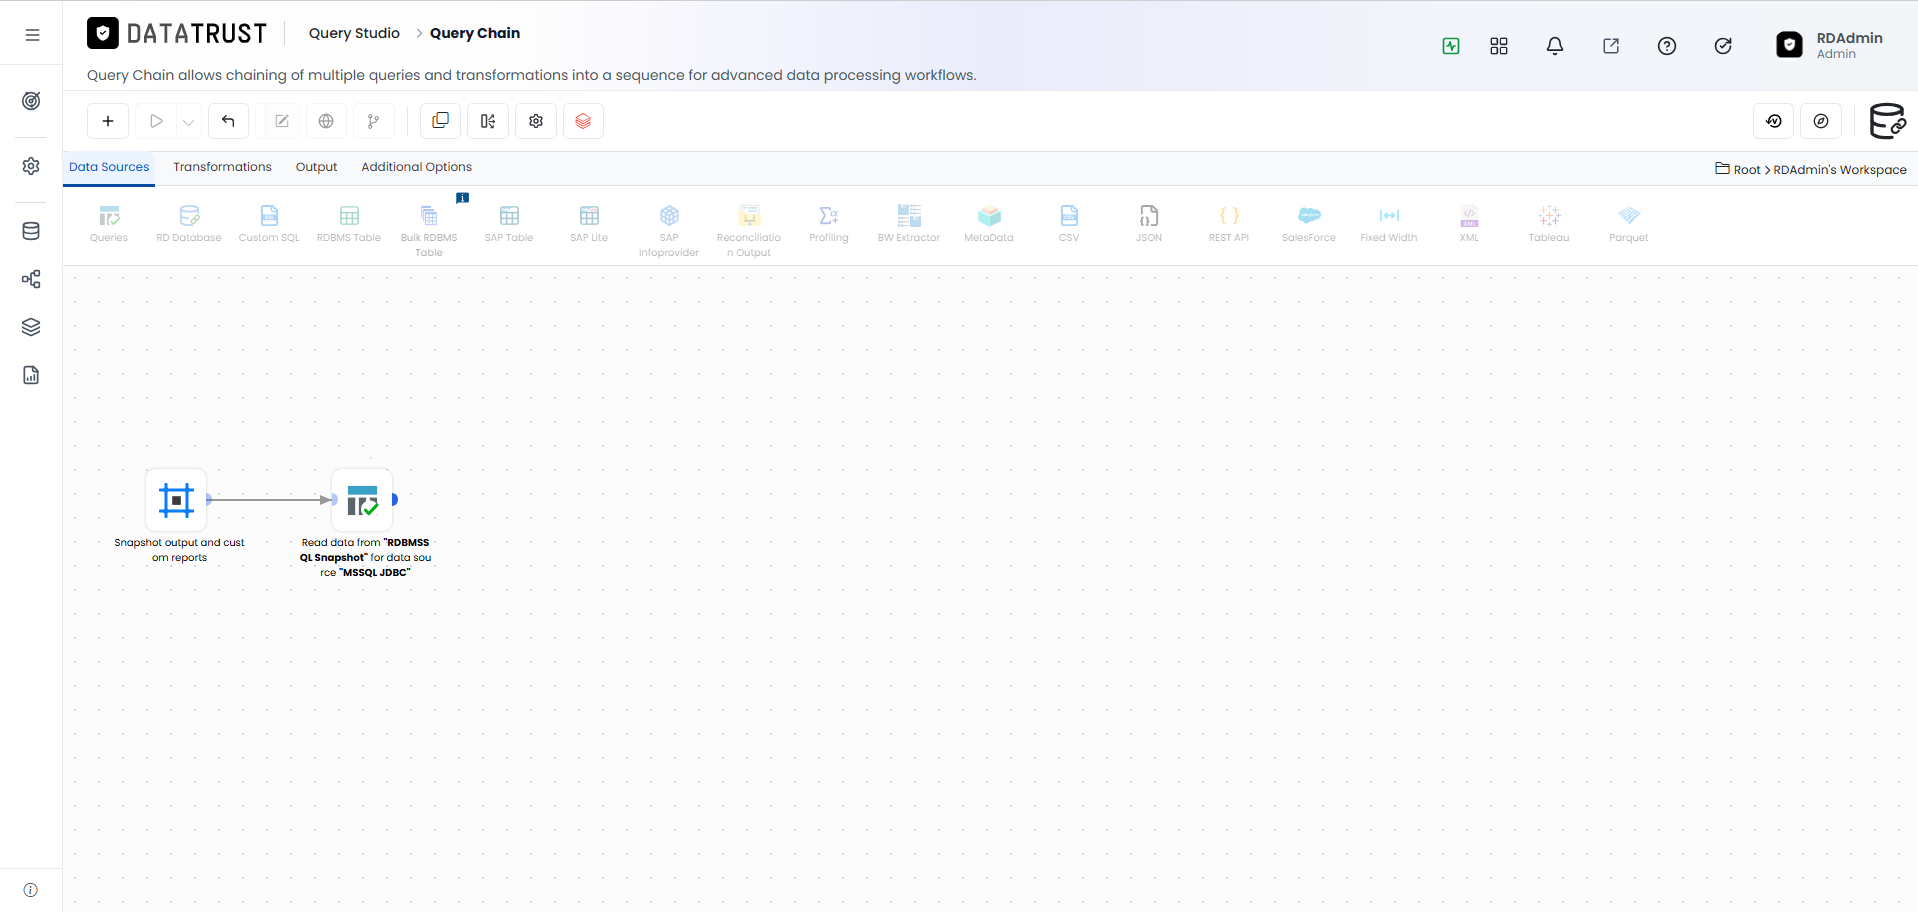
Task: Click the globe toolbar icon
Action: coord(326,121)
